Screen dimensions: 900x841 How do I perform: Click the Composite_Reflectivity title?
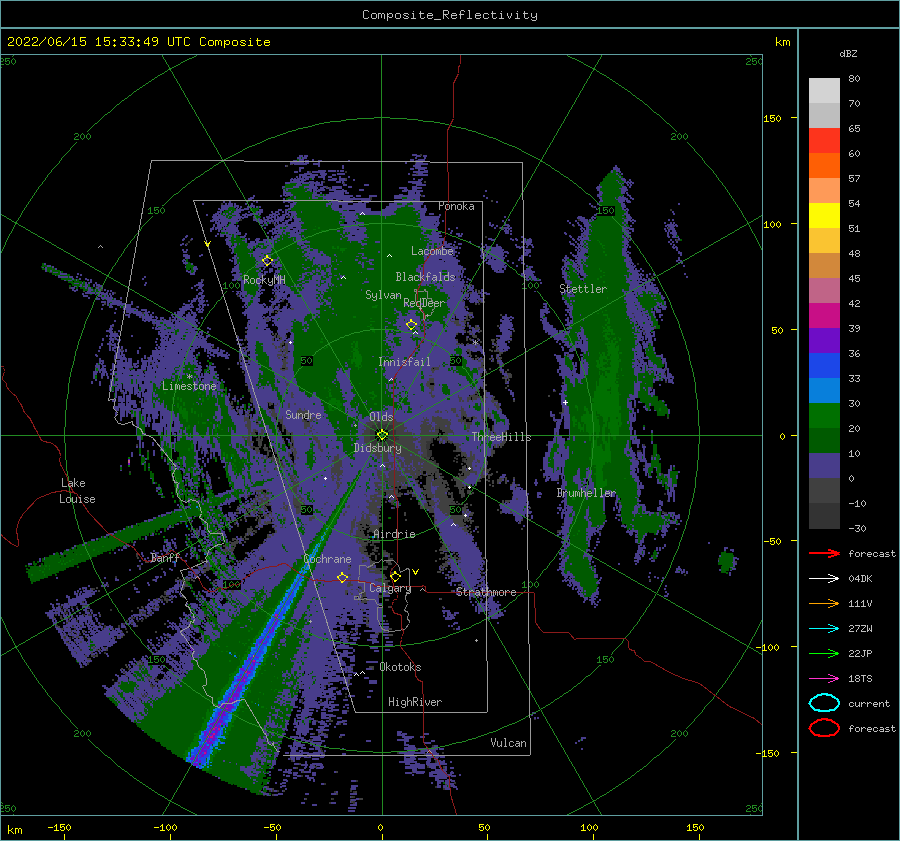click(x=450, y=15)
